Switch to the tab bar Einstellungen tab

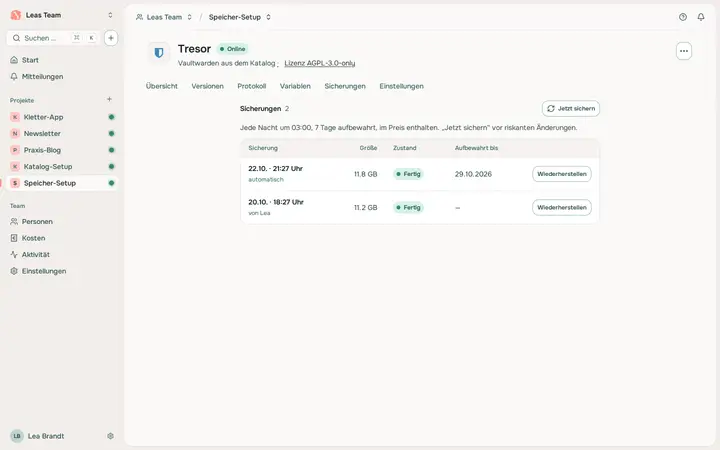401,86
